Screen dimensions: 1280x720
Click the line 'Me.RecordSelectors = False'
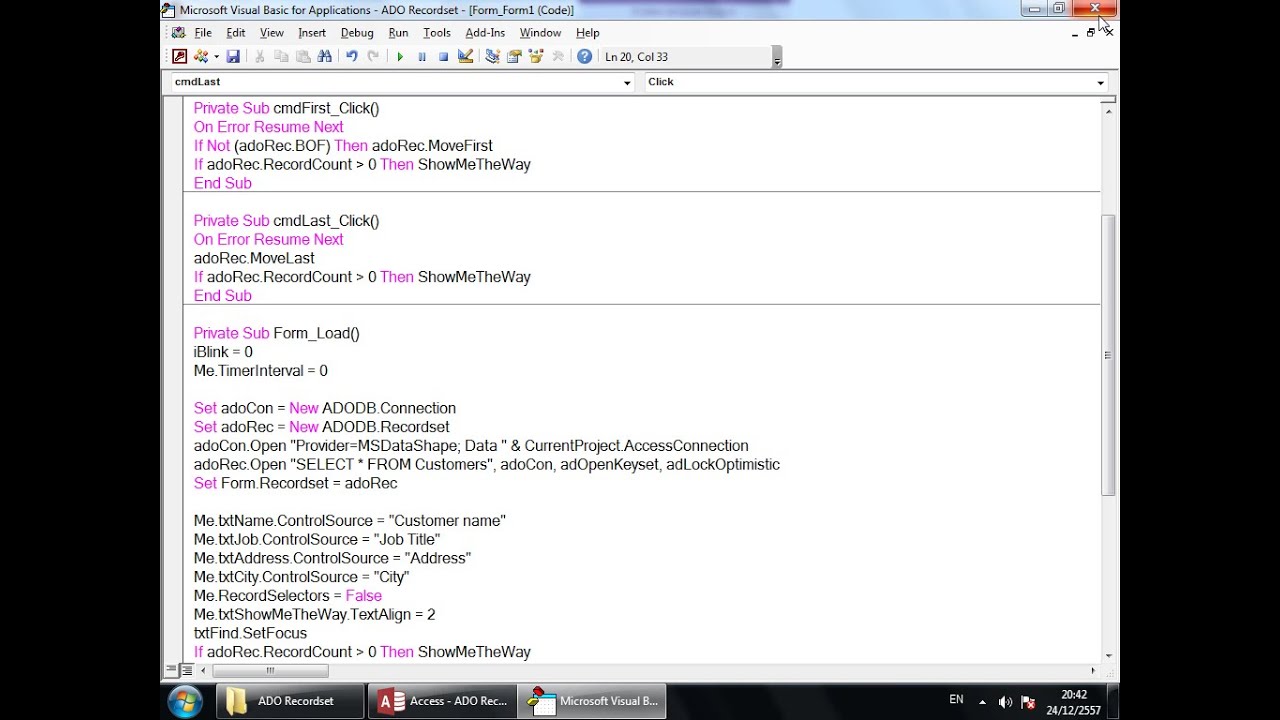[287, 595]
